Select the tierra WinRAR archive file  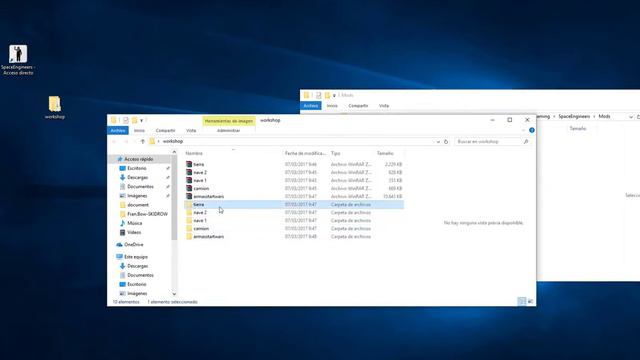click(x=294, y=164)
